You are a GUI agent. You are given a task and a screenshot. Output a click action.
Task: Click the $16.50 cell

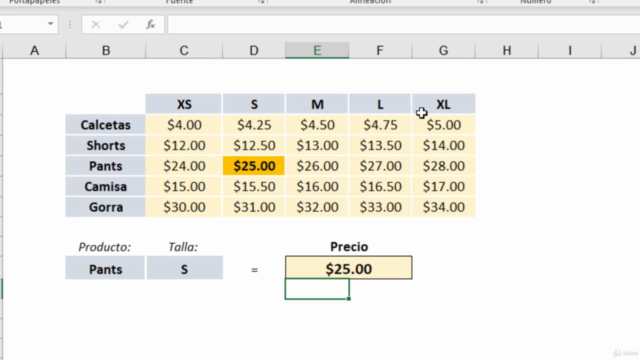pos(380,187)
